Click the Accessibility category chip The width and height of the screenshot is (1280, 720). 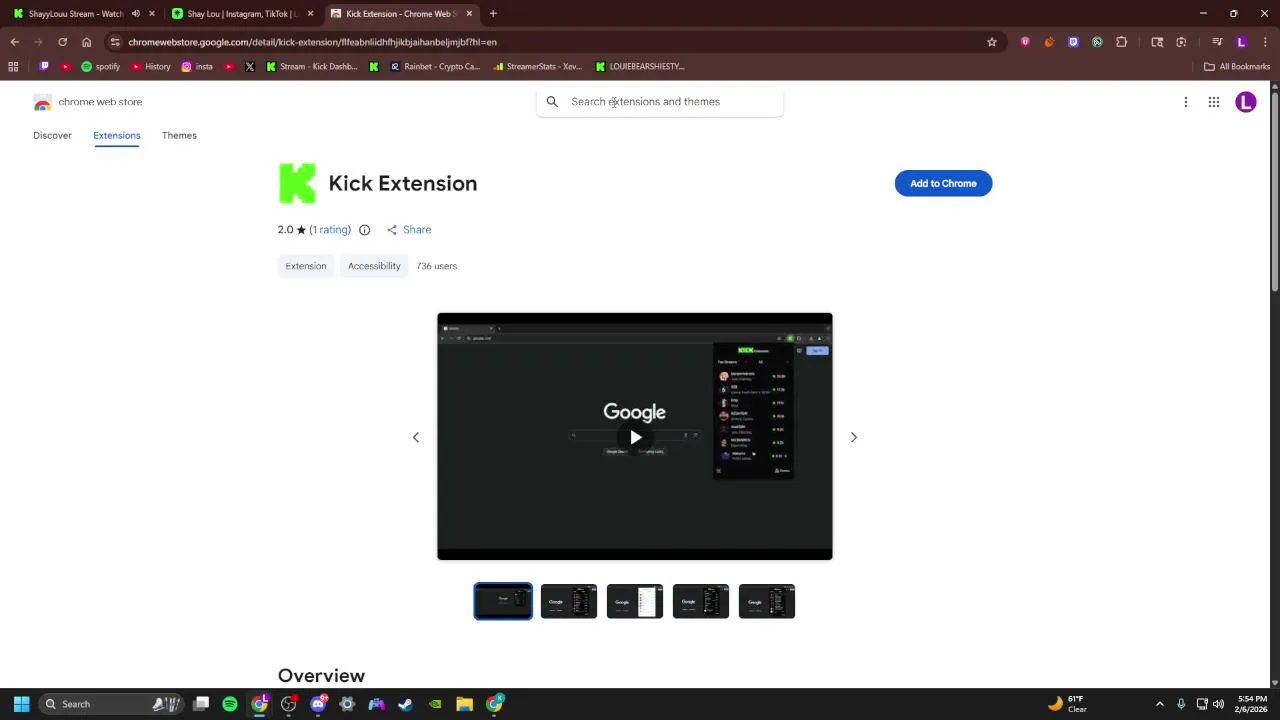click(374, 266)
